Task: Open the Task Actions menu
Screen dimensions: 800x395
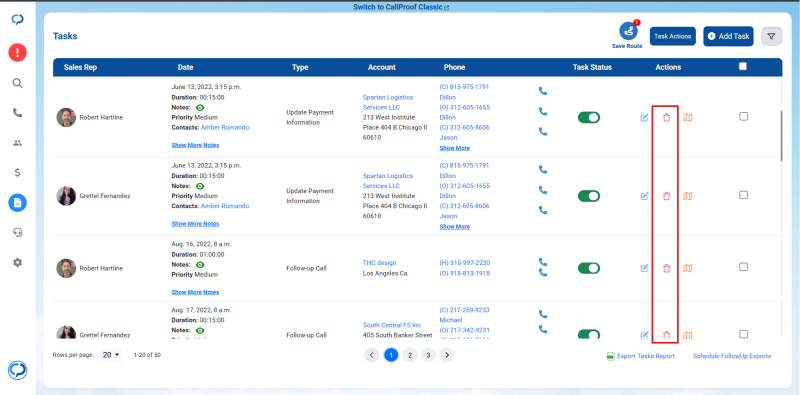Action: coord(672,36)
